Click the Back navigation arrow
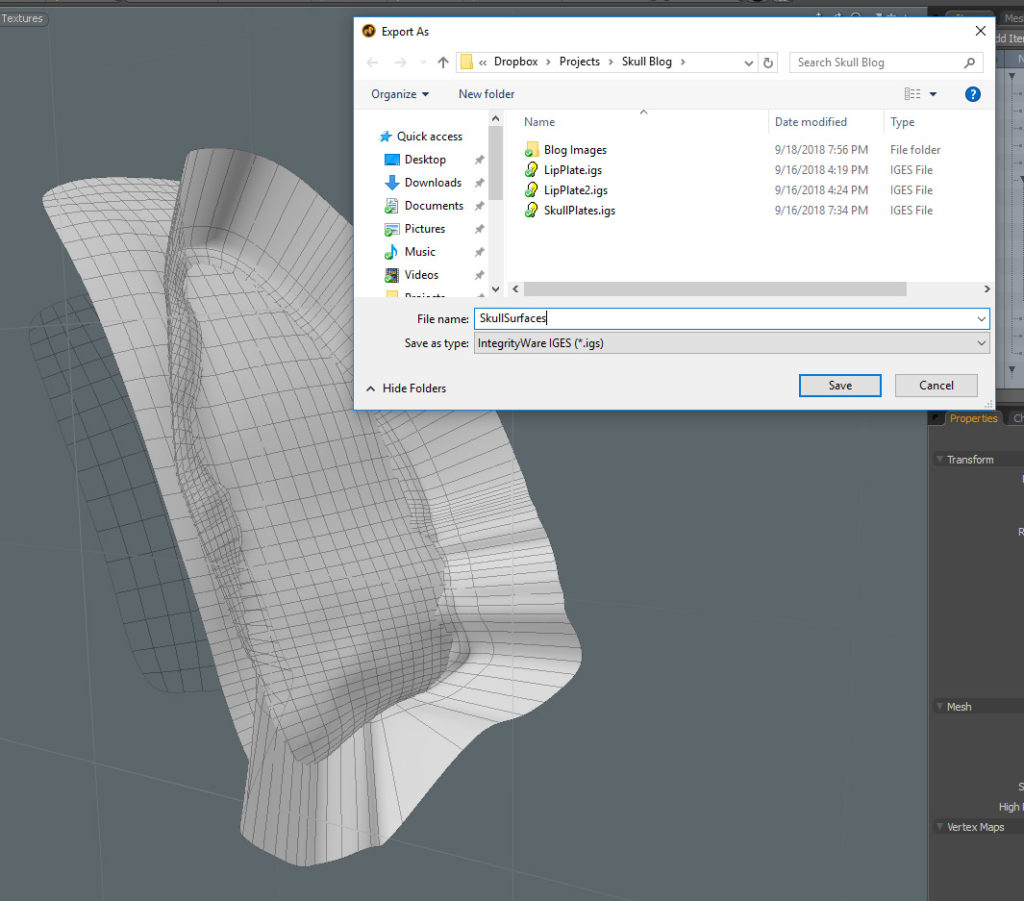 click(372, 62)
